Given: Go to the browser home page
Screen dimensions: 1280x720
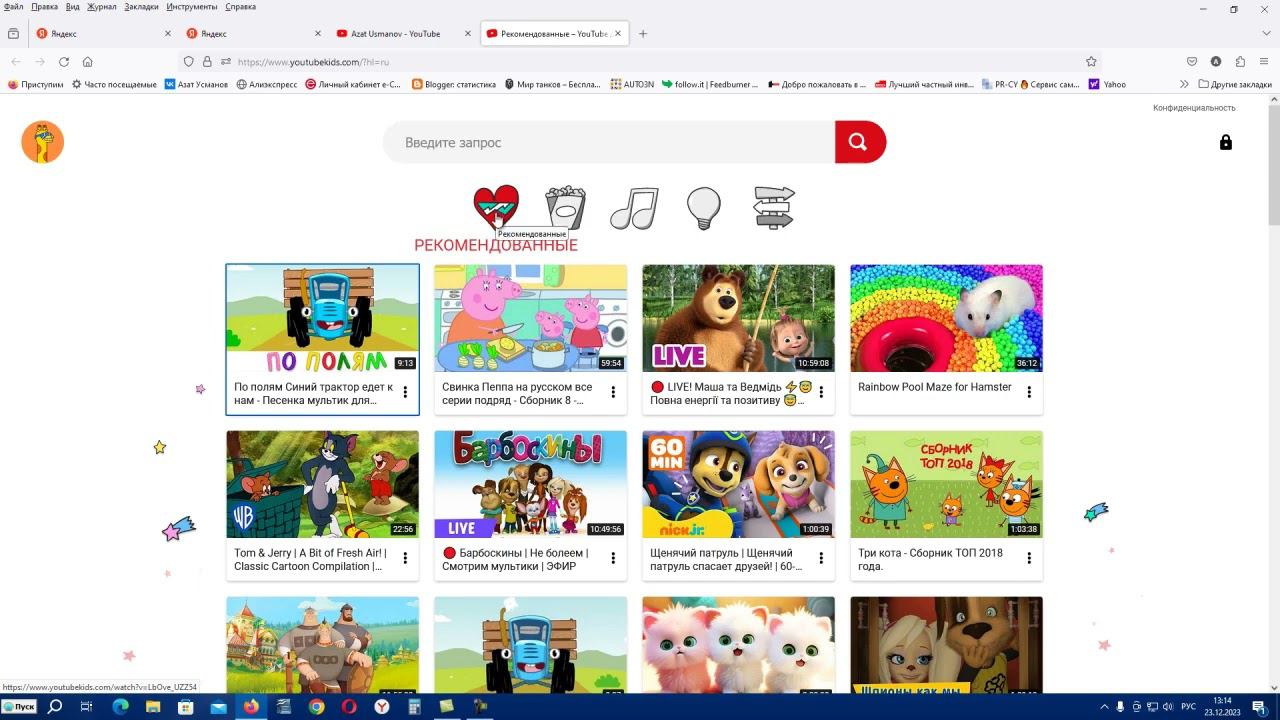Looking at the screenshot, I should pyautogui.click(x=88, y=62).
